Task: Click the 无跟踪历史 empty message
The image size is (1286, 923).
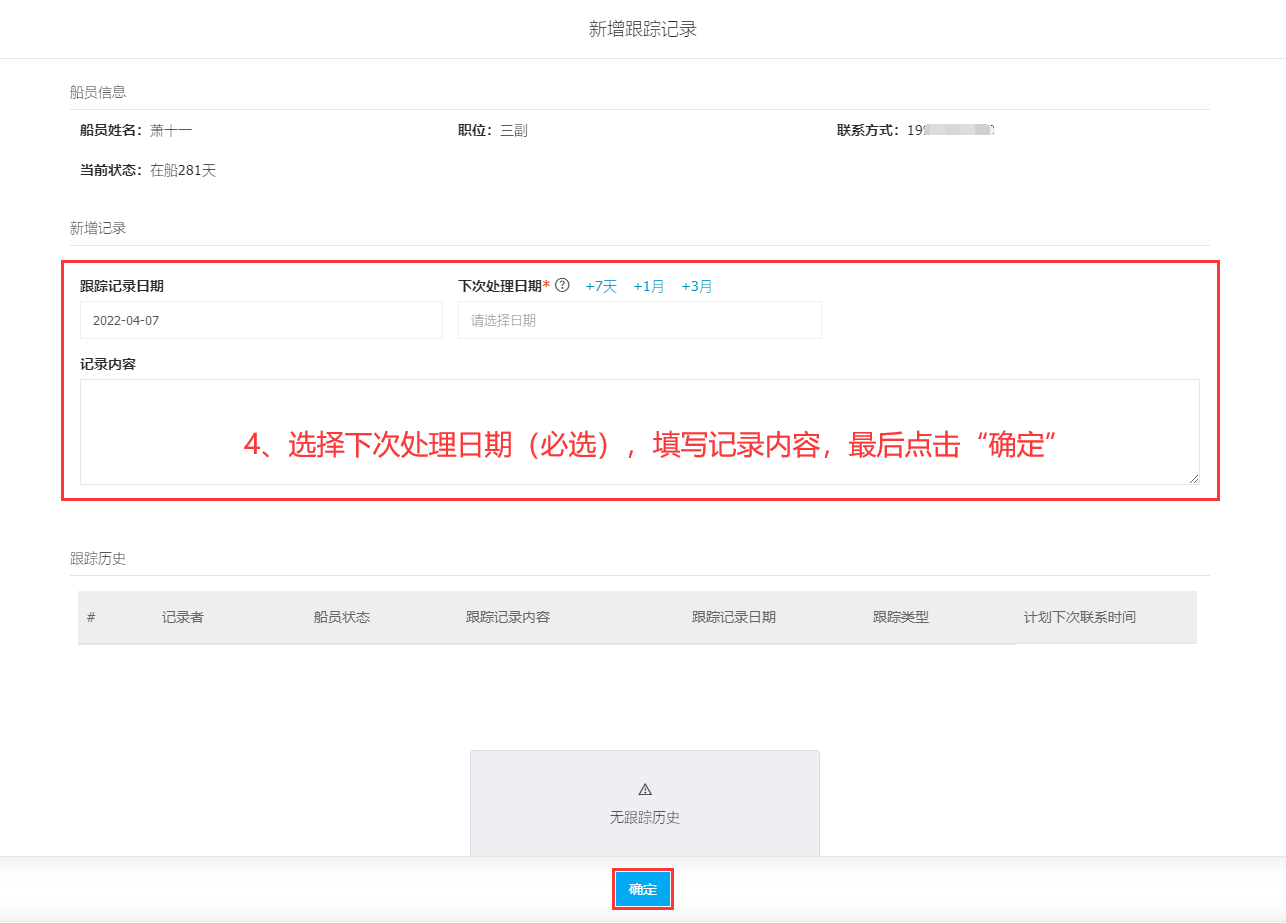Action: (645, 817)
